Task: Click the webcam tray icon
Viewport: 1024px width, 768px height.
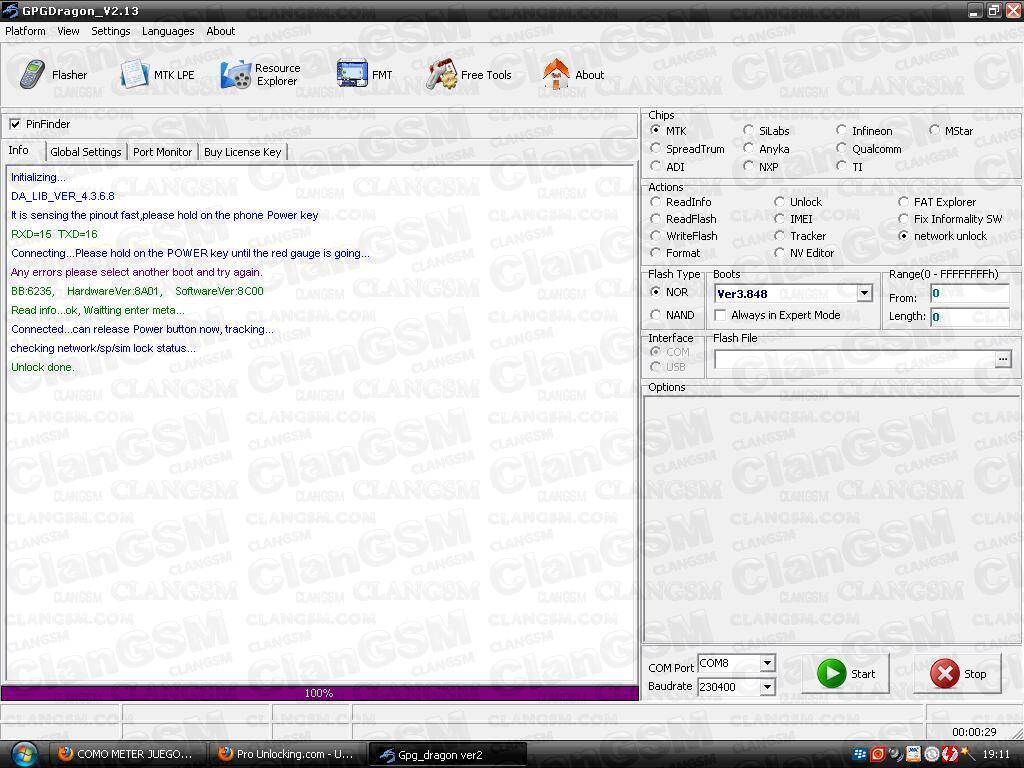Action: coord(895,754)
